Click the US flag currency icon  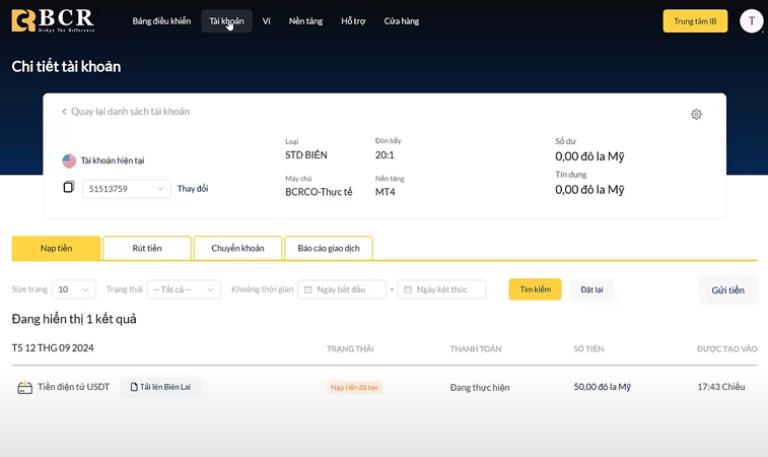[69, 160]
